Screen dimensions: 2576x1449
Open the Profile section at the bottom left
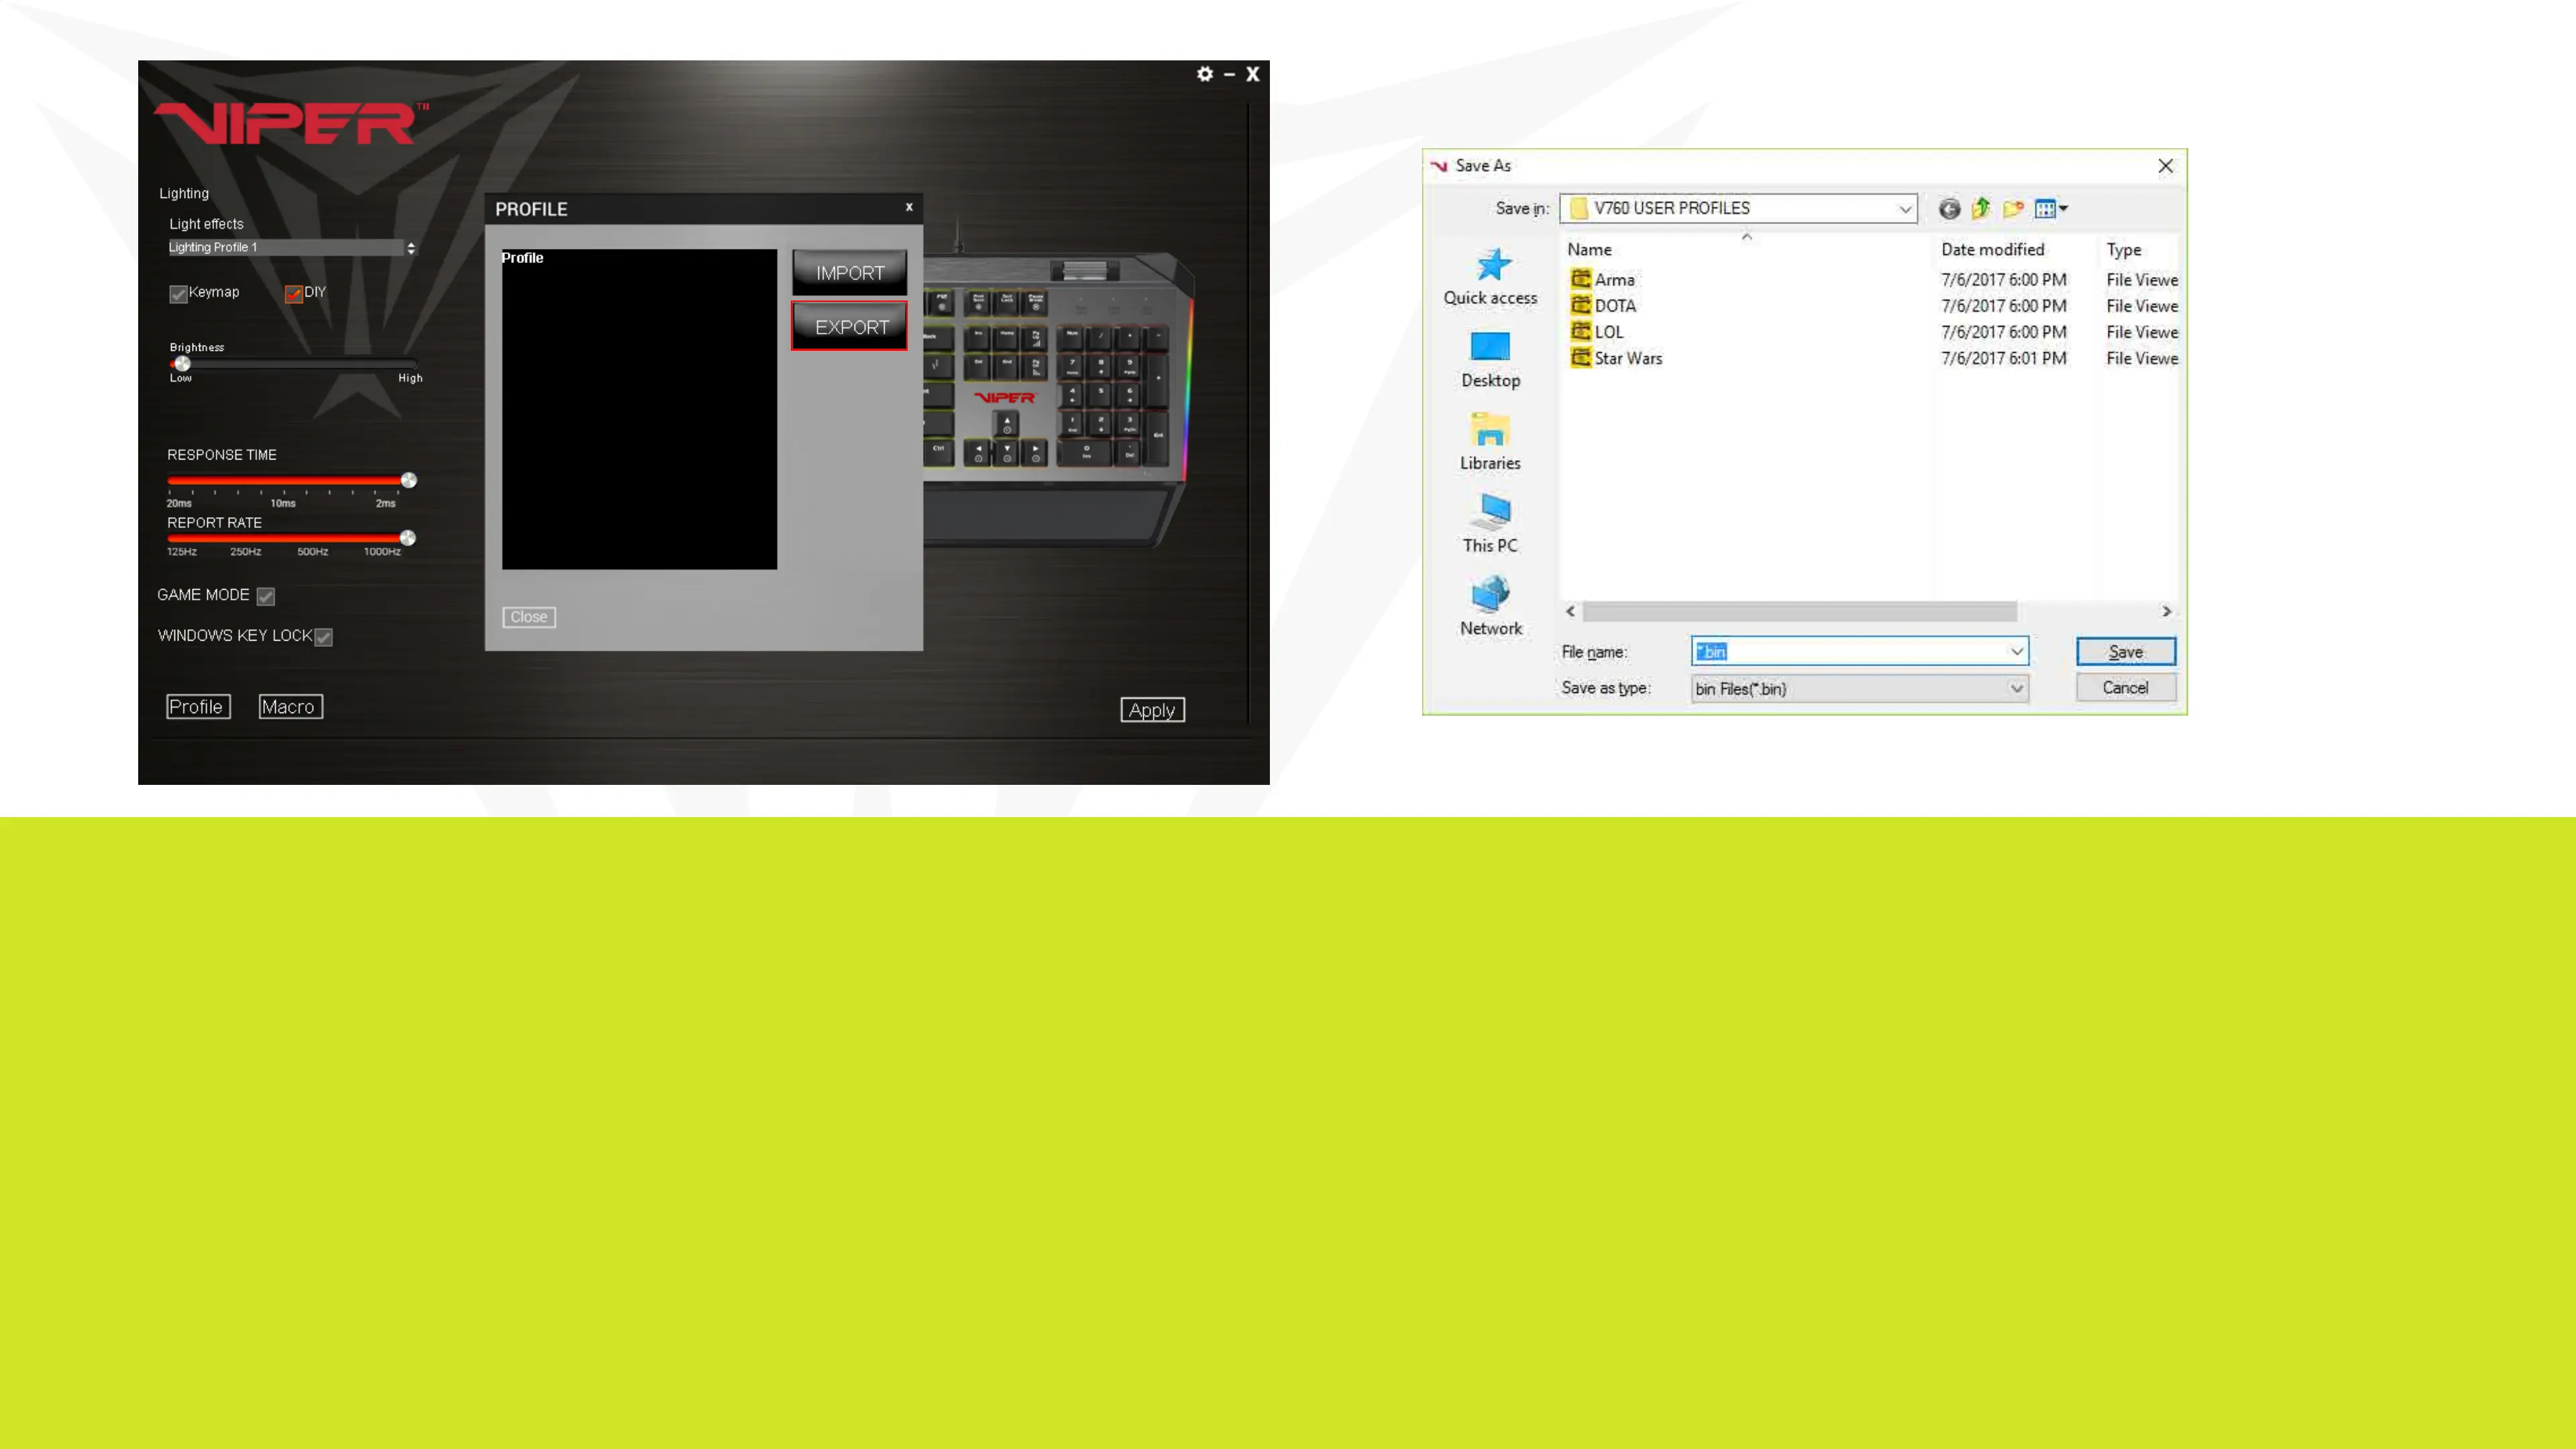point(198,707)
